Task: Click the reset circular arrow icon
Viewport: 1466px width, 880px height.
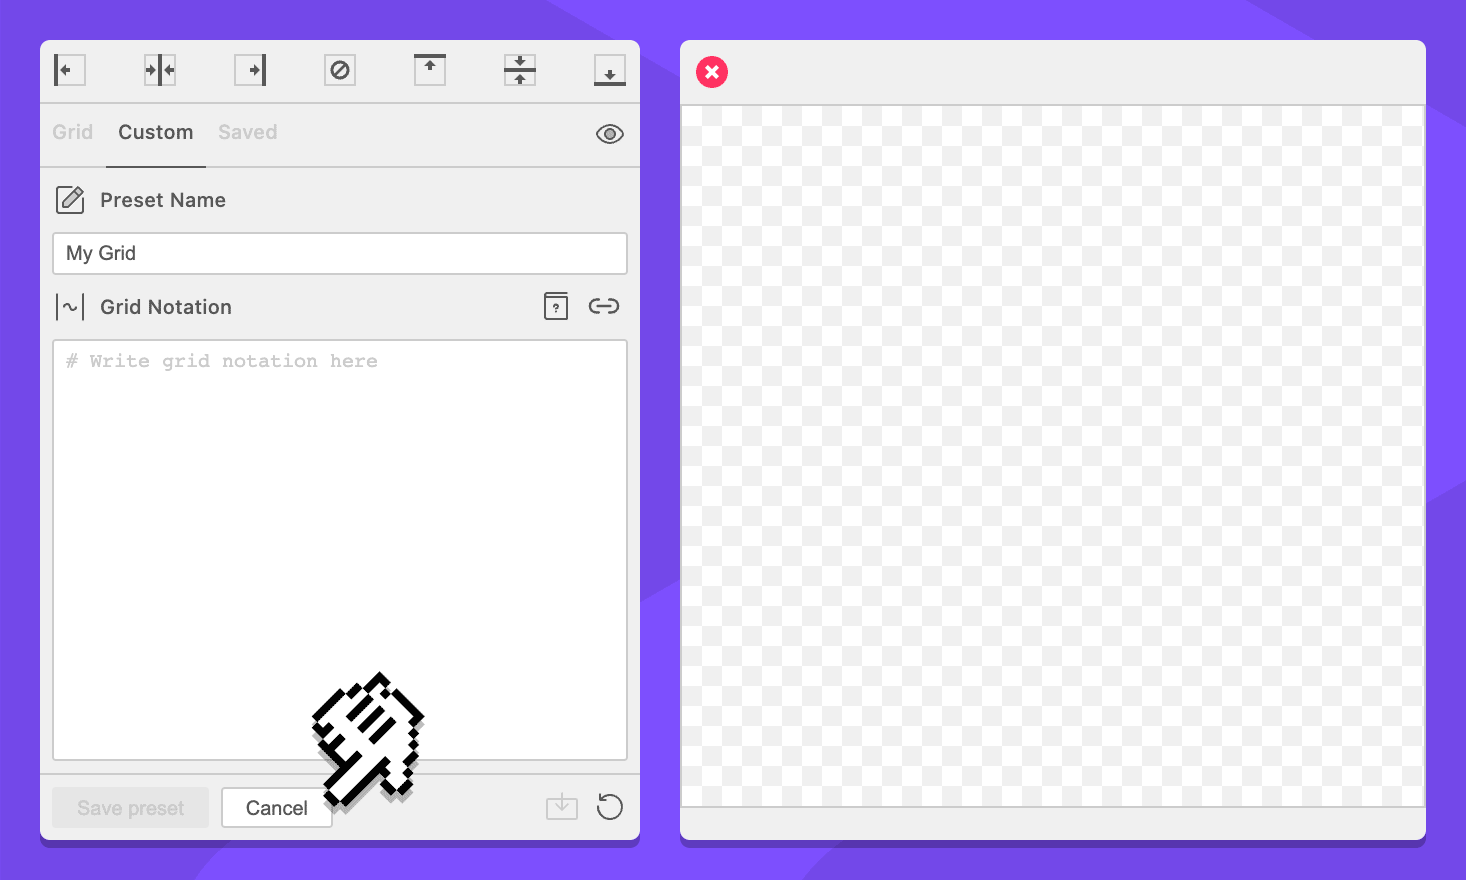Action: (x=609, y=807)
